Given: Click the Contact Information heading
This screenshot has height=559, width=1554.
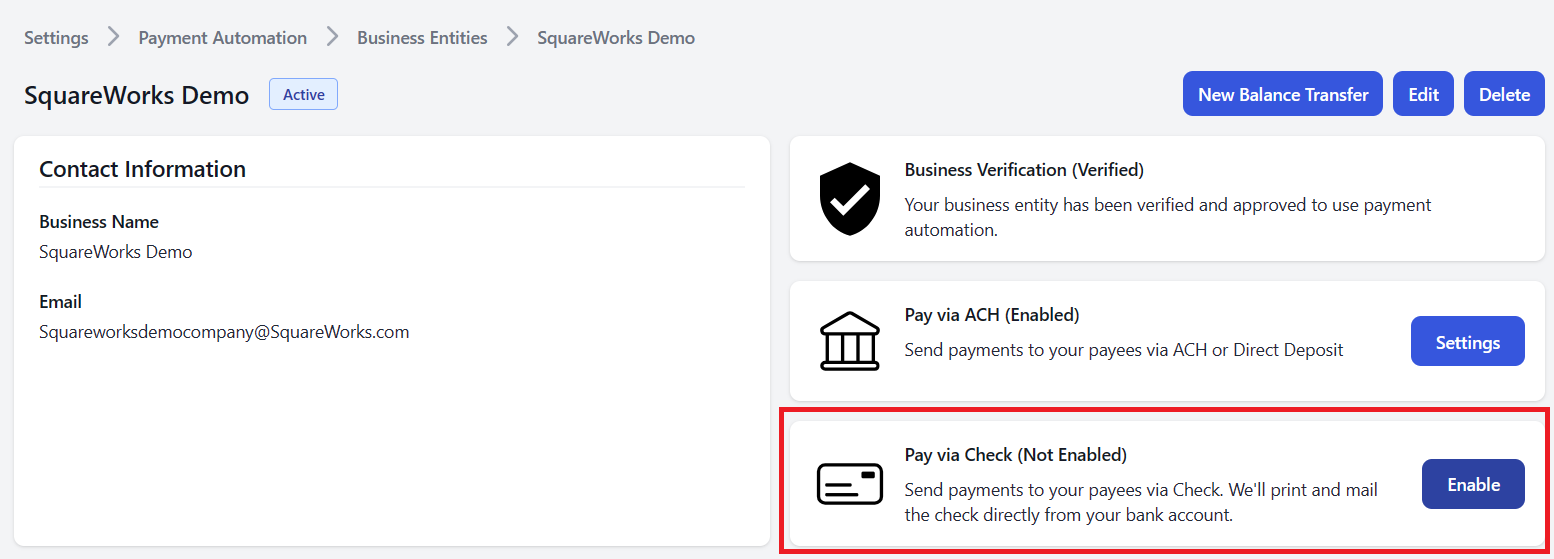Looking at the screenshot, I should coord(142,169).
